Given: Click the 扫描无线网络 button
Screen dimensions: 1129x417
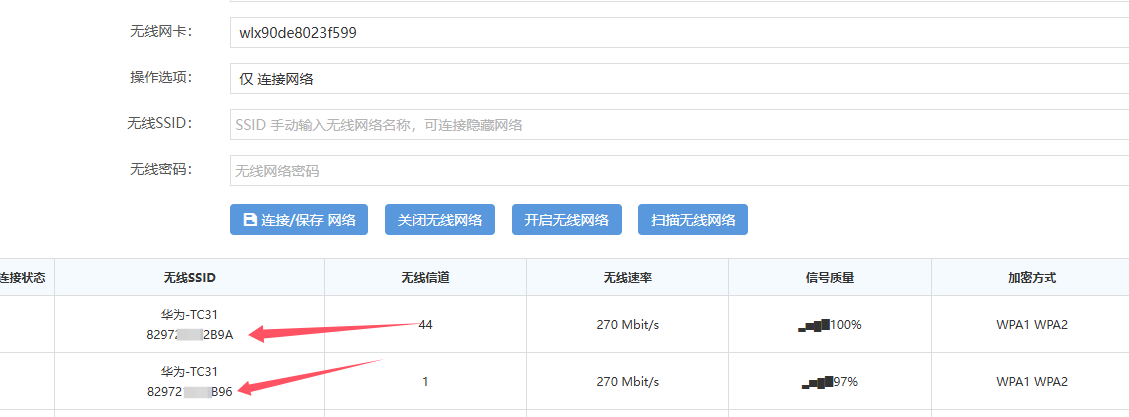Looking at the screenshot, I should pyautogui.click(x=693, y=220).
